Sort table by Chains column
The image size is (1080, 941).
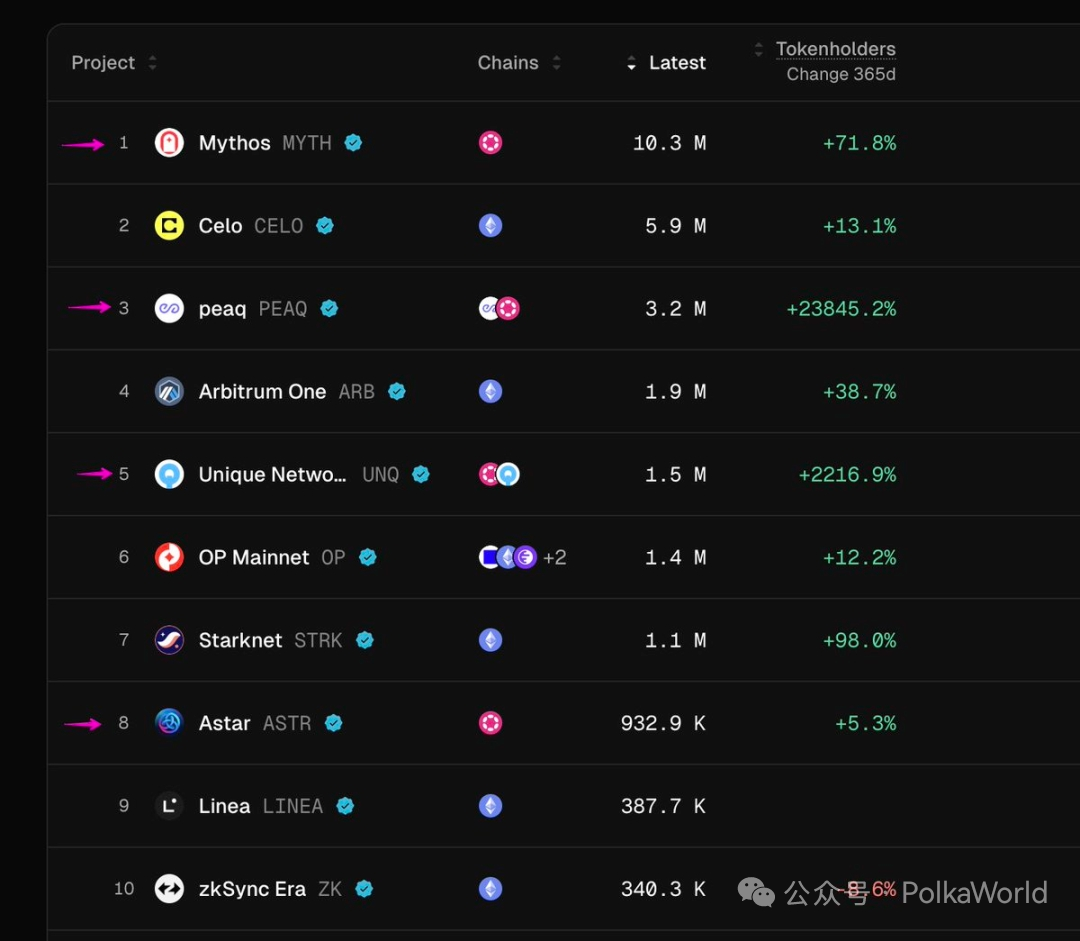pos(509,63)
